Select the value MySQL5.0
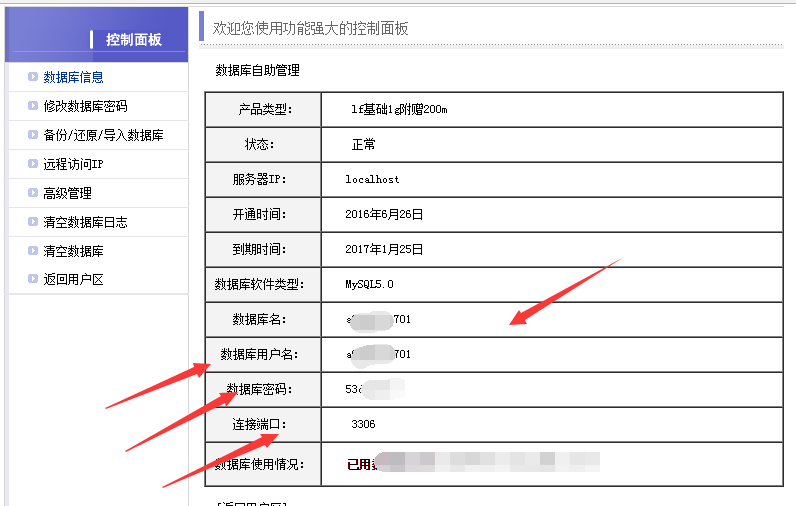 (x=369, y=284)
